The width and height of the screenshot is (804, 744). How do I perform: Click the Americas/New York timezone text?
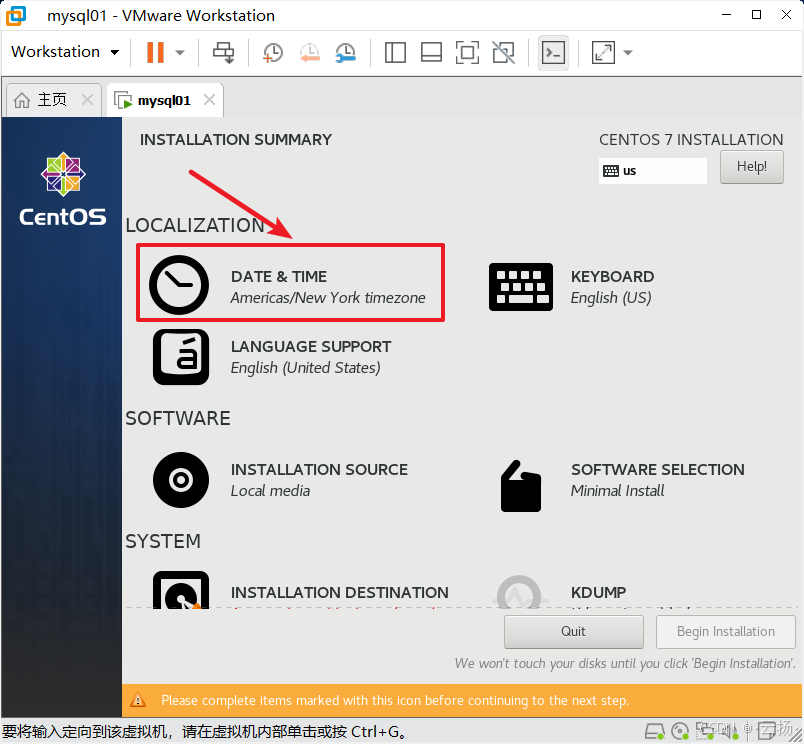point(328,298)
